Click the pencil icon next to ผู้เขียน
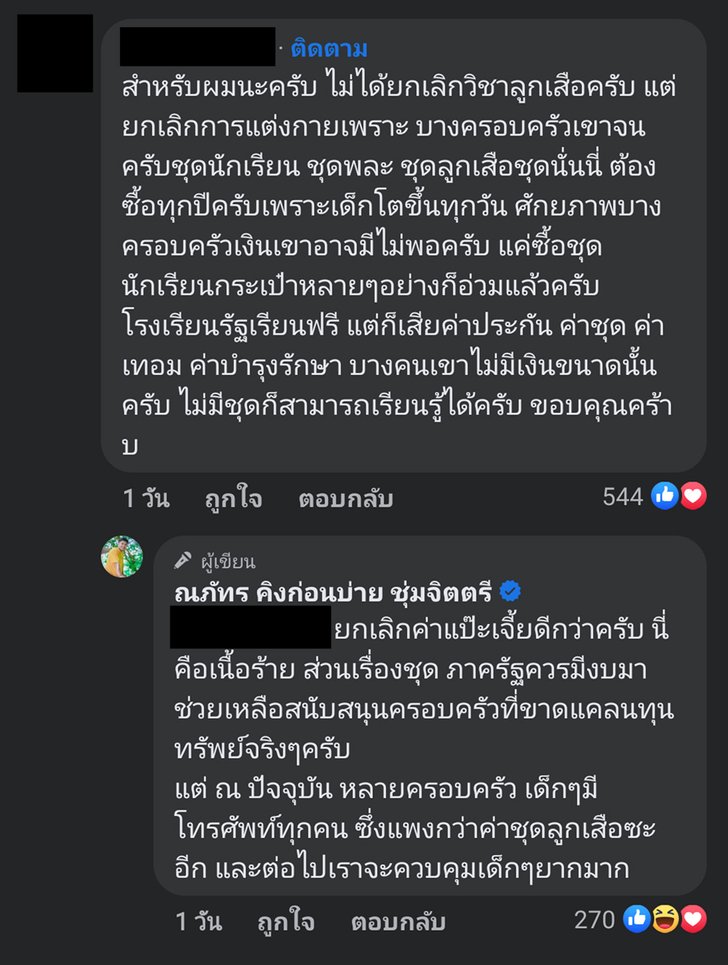Image resolution: width=728 pixels, height=965 pixels. pyautogui.click(x=182, y=560)
